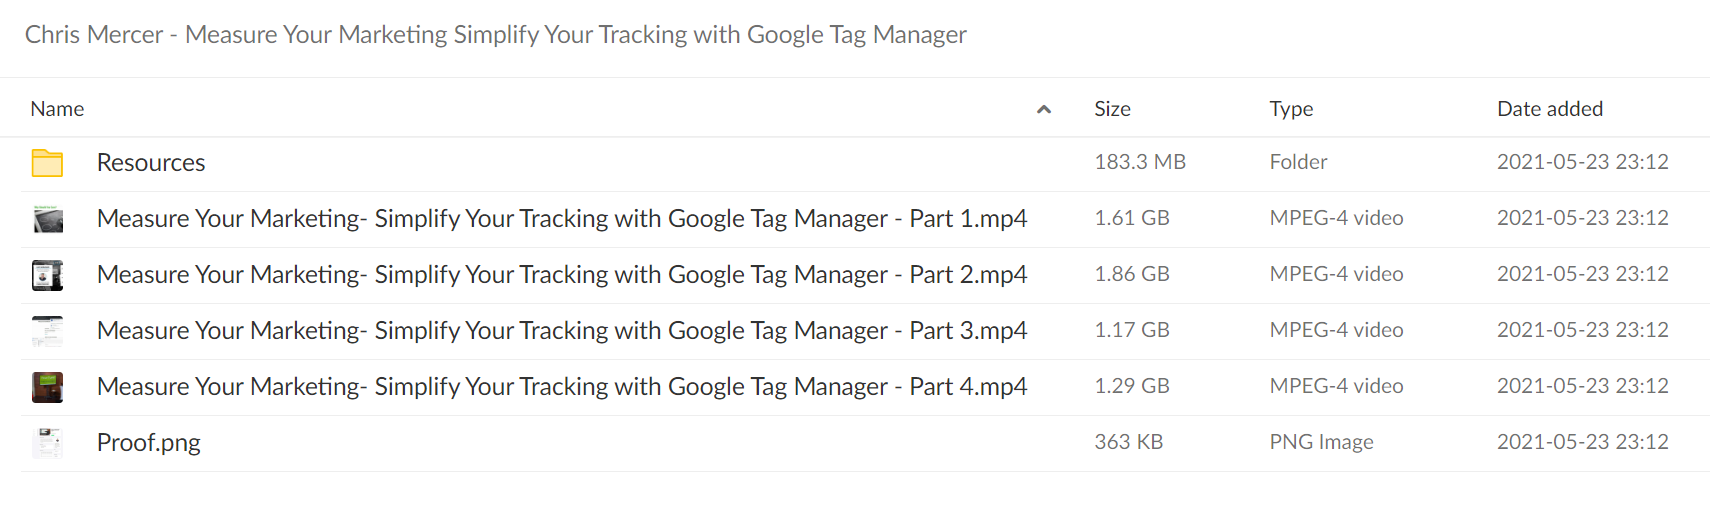Open the Proof.png file name
Image resolution: width=1710 pixels, height=506 pixels.
tap(149, 442)
